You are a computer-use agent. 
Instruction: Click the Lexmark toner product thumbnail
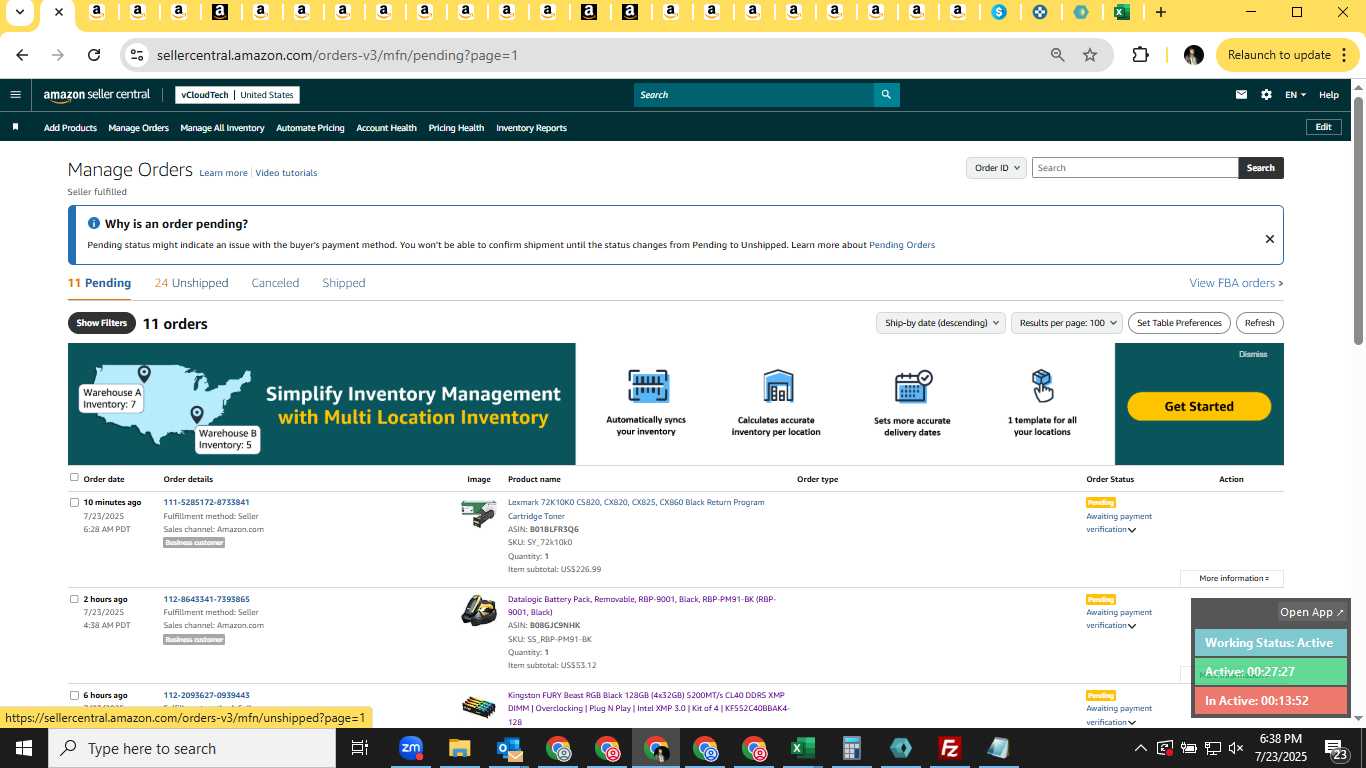(478, 514)
